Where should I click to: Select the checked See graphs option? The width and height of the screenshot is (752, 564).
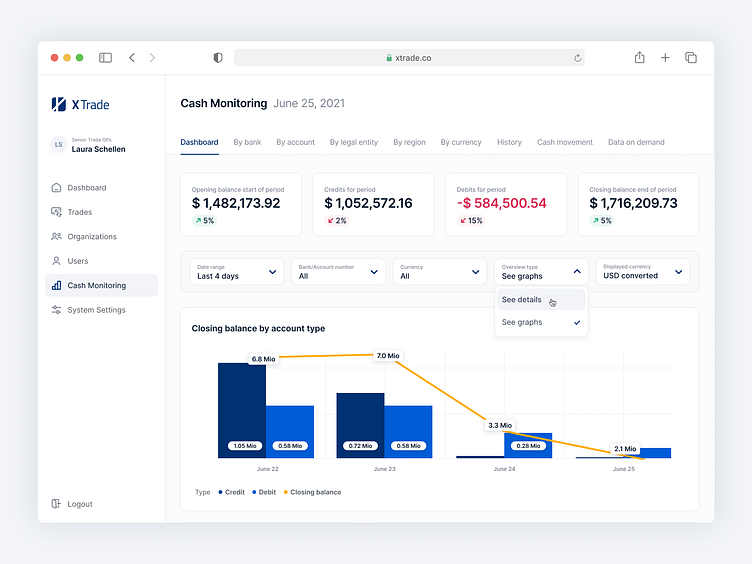[x=541, y=322]
